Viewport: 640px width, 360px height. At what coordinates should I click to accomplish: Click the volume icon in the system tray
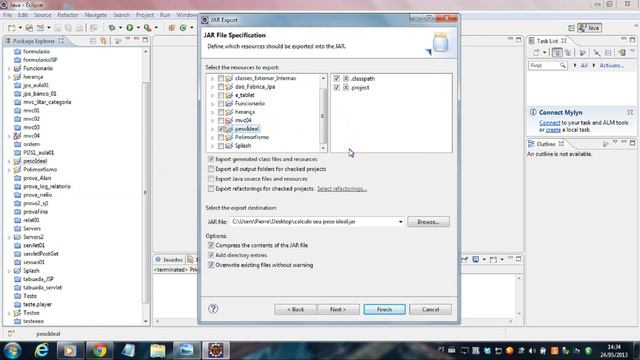click(x=532, y=350)
